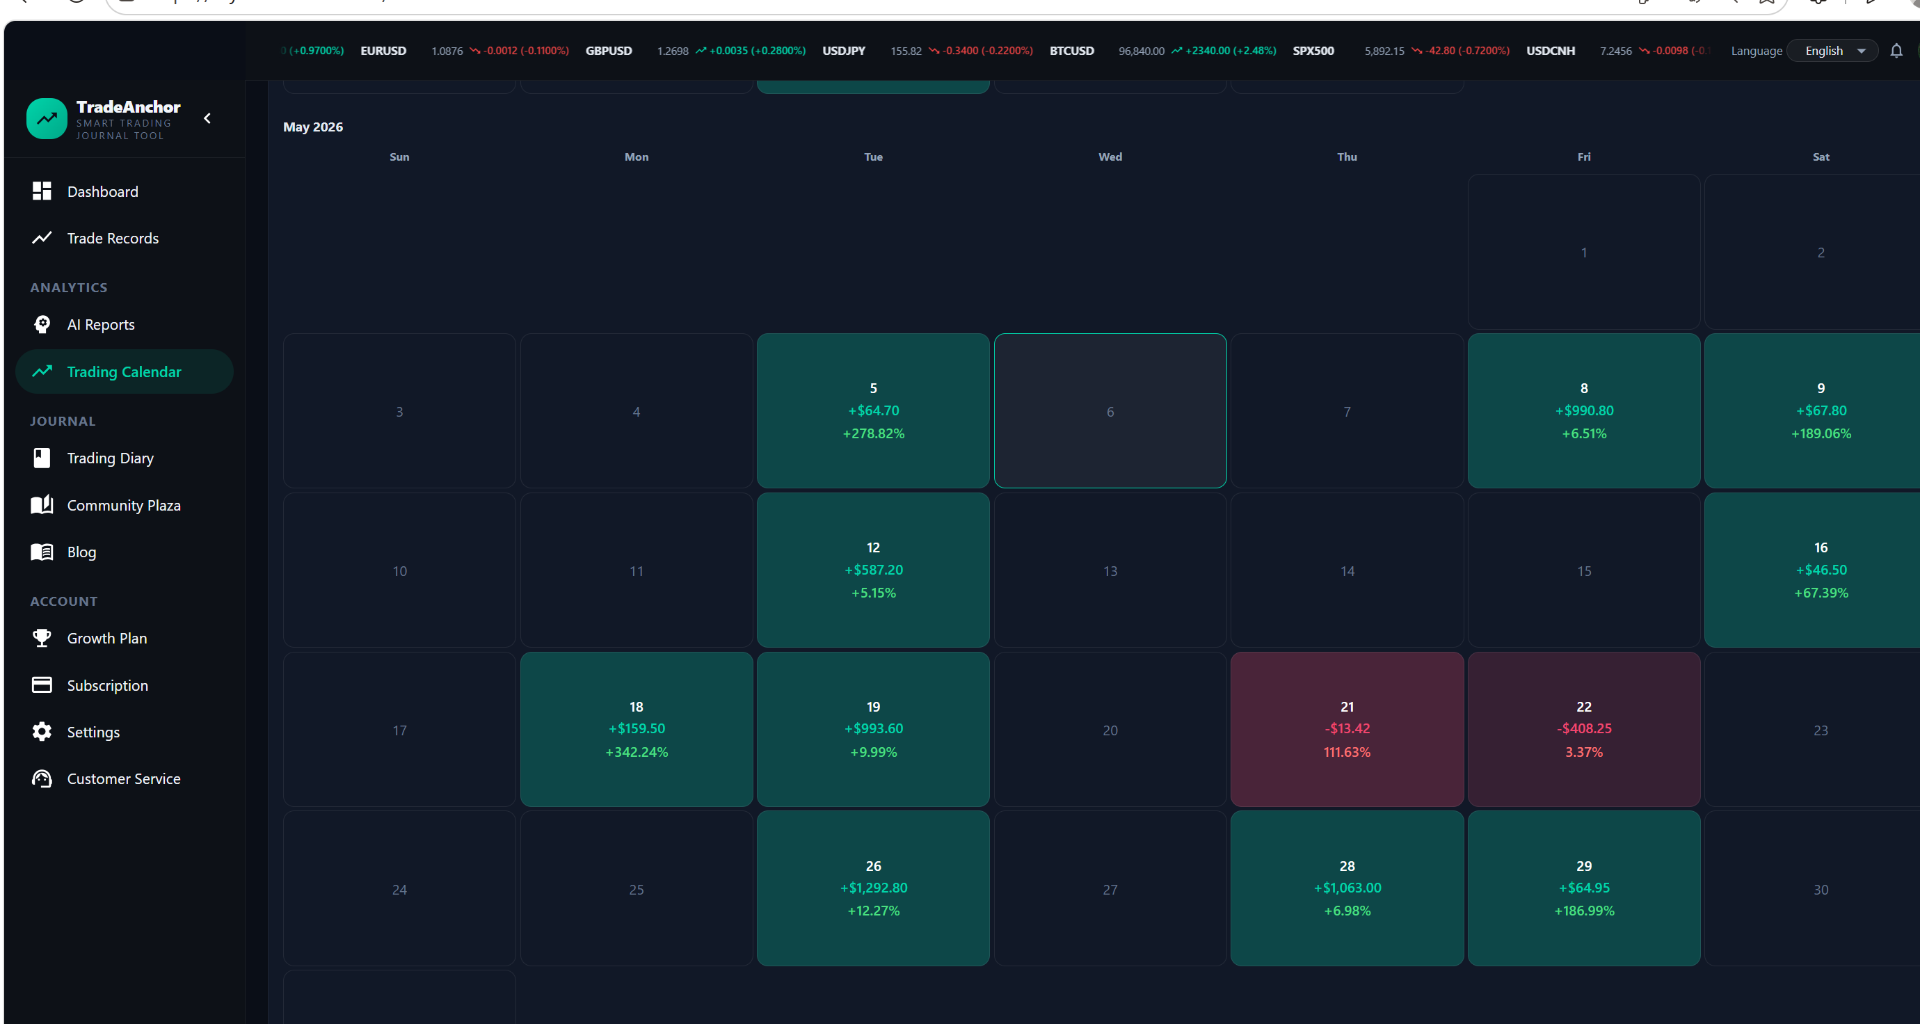Click the BTCUSD upward trend icon

click(x=1177, y=51)
